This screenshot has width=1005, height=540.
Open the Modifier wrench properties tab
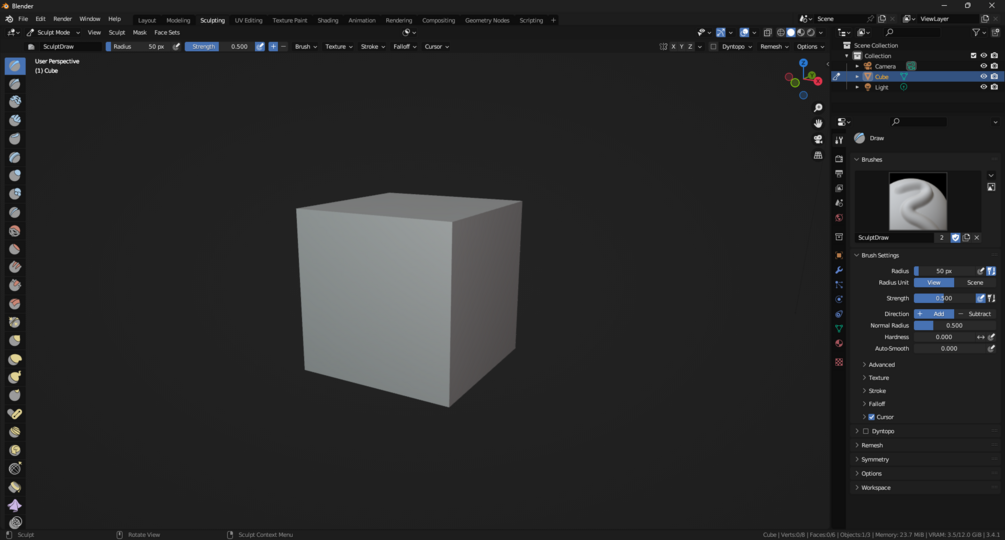tap(839, 270)
